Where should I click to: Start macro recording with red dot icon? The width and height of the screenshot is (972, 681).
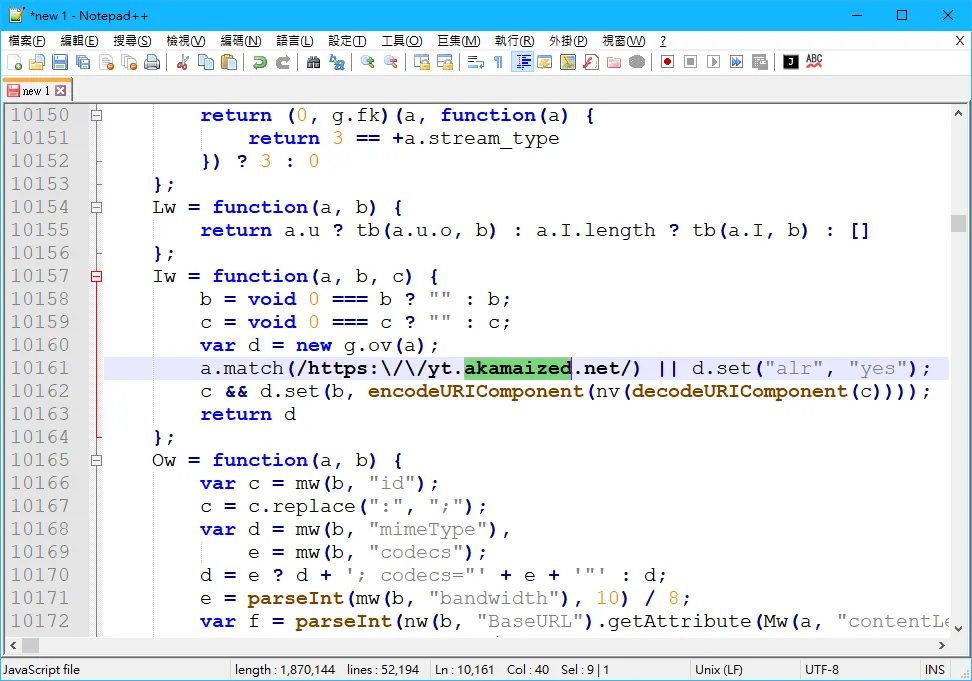pos(667,62)
